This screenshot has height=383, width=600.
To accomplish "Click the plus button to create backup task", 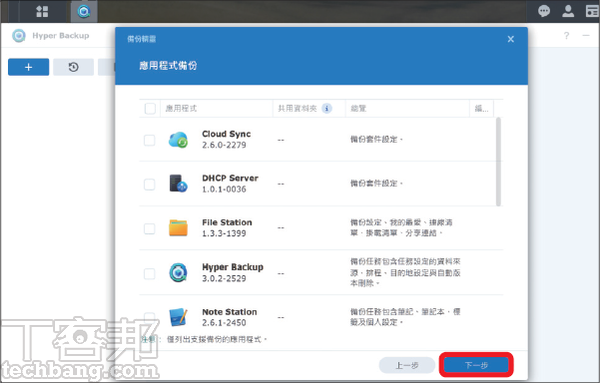I will point(29,67).
